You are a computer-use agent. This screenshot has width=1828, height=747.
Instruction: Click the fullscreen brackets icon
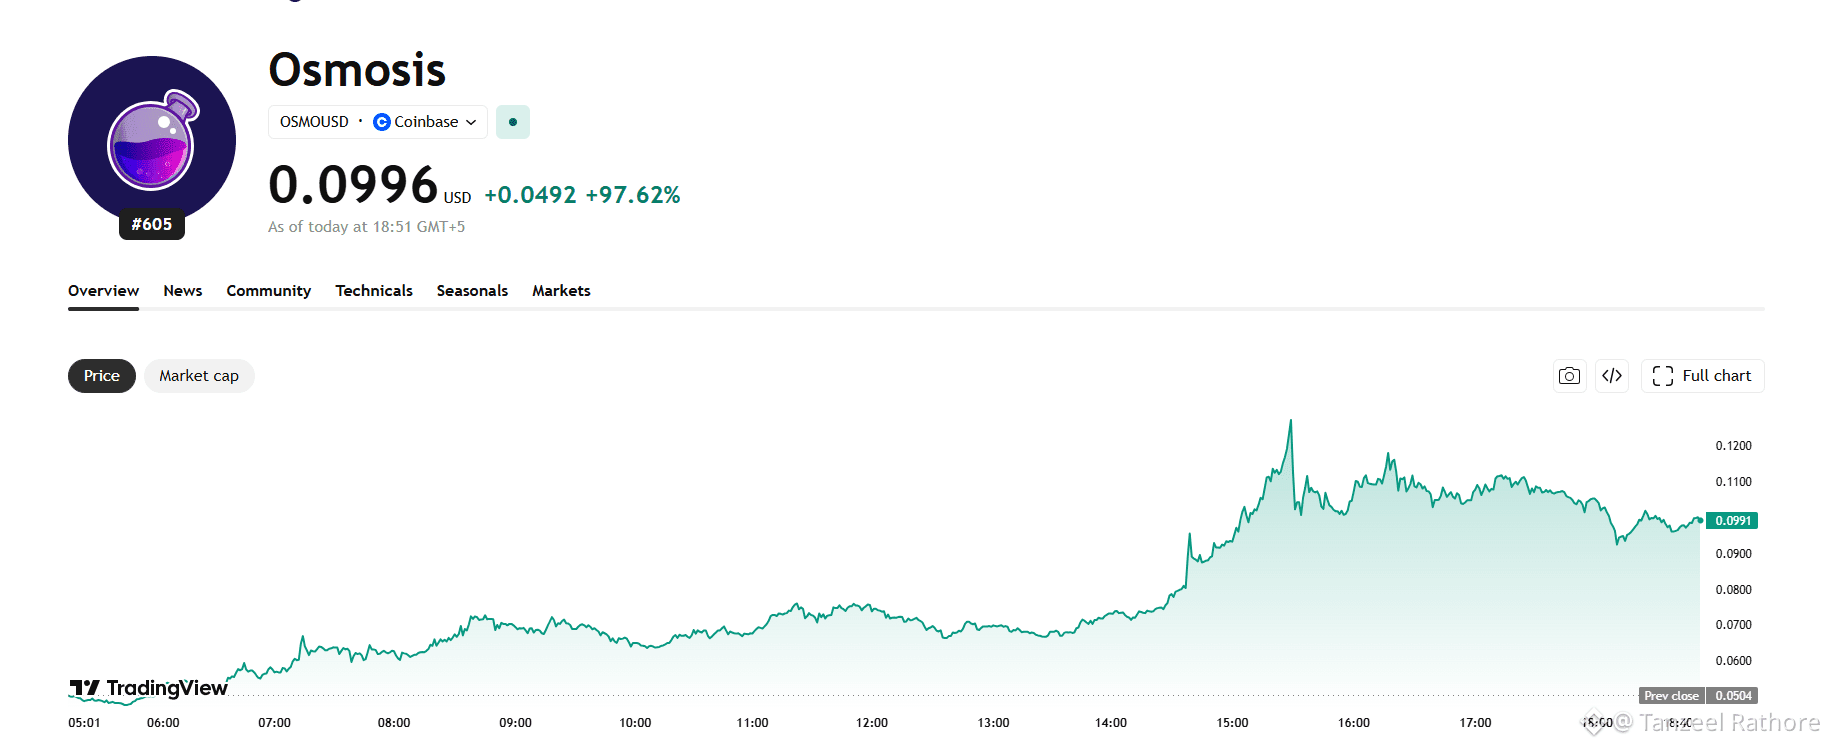(1662, 376)
